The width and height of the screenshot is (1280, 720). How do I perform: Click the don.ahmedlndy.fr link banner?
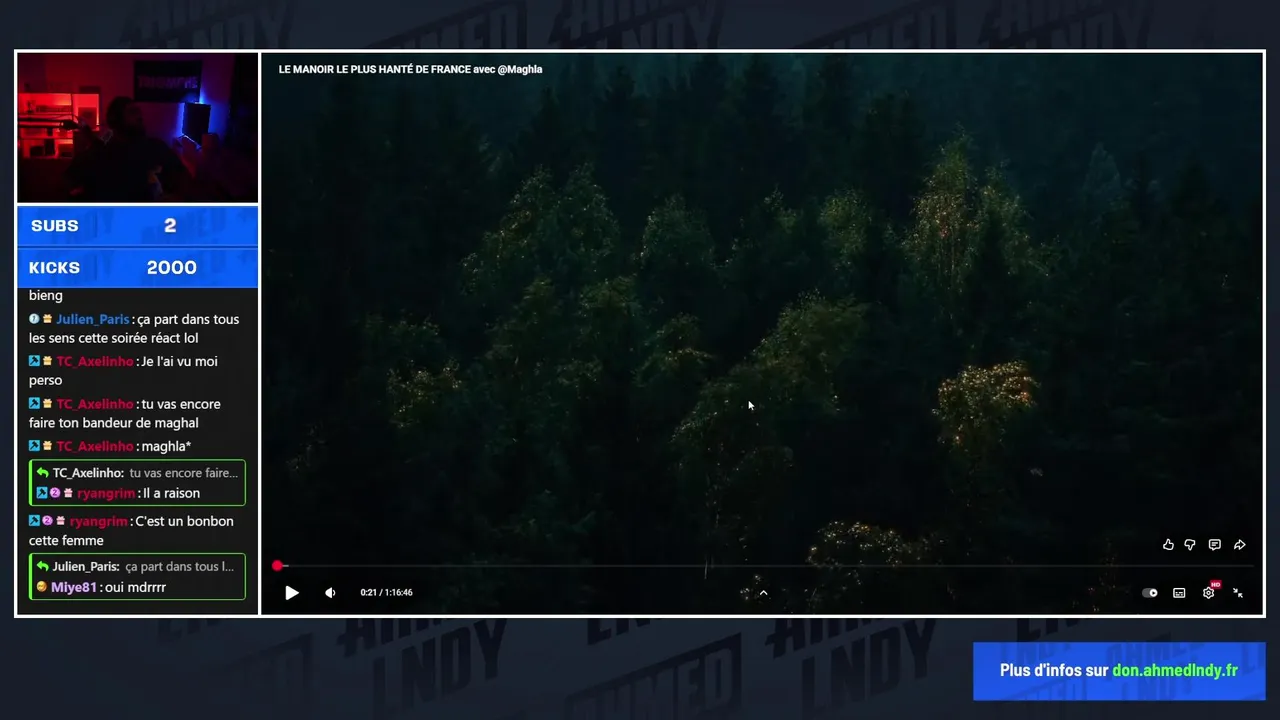[x=1119, y=671]
